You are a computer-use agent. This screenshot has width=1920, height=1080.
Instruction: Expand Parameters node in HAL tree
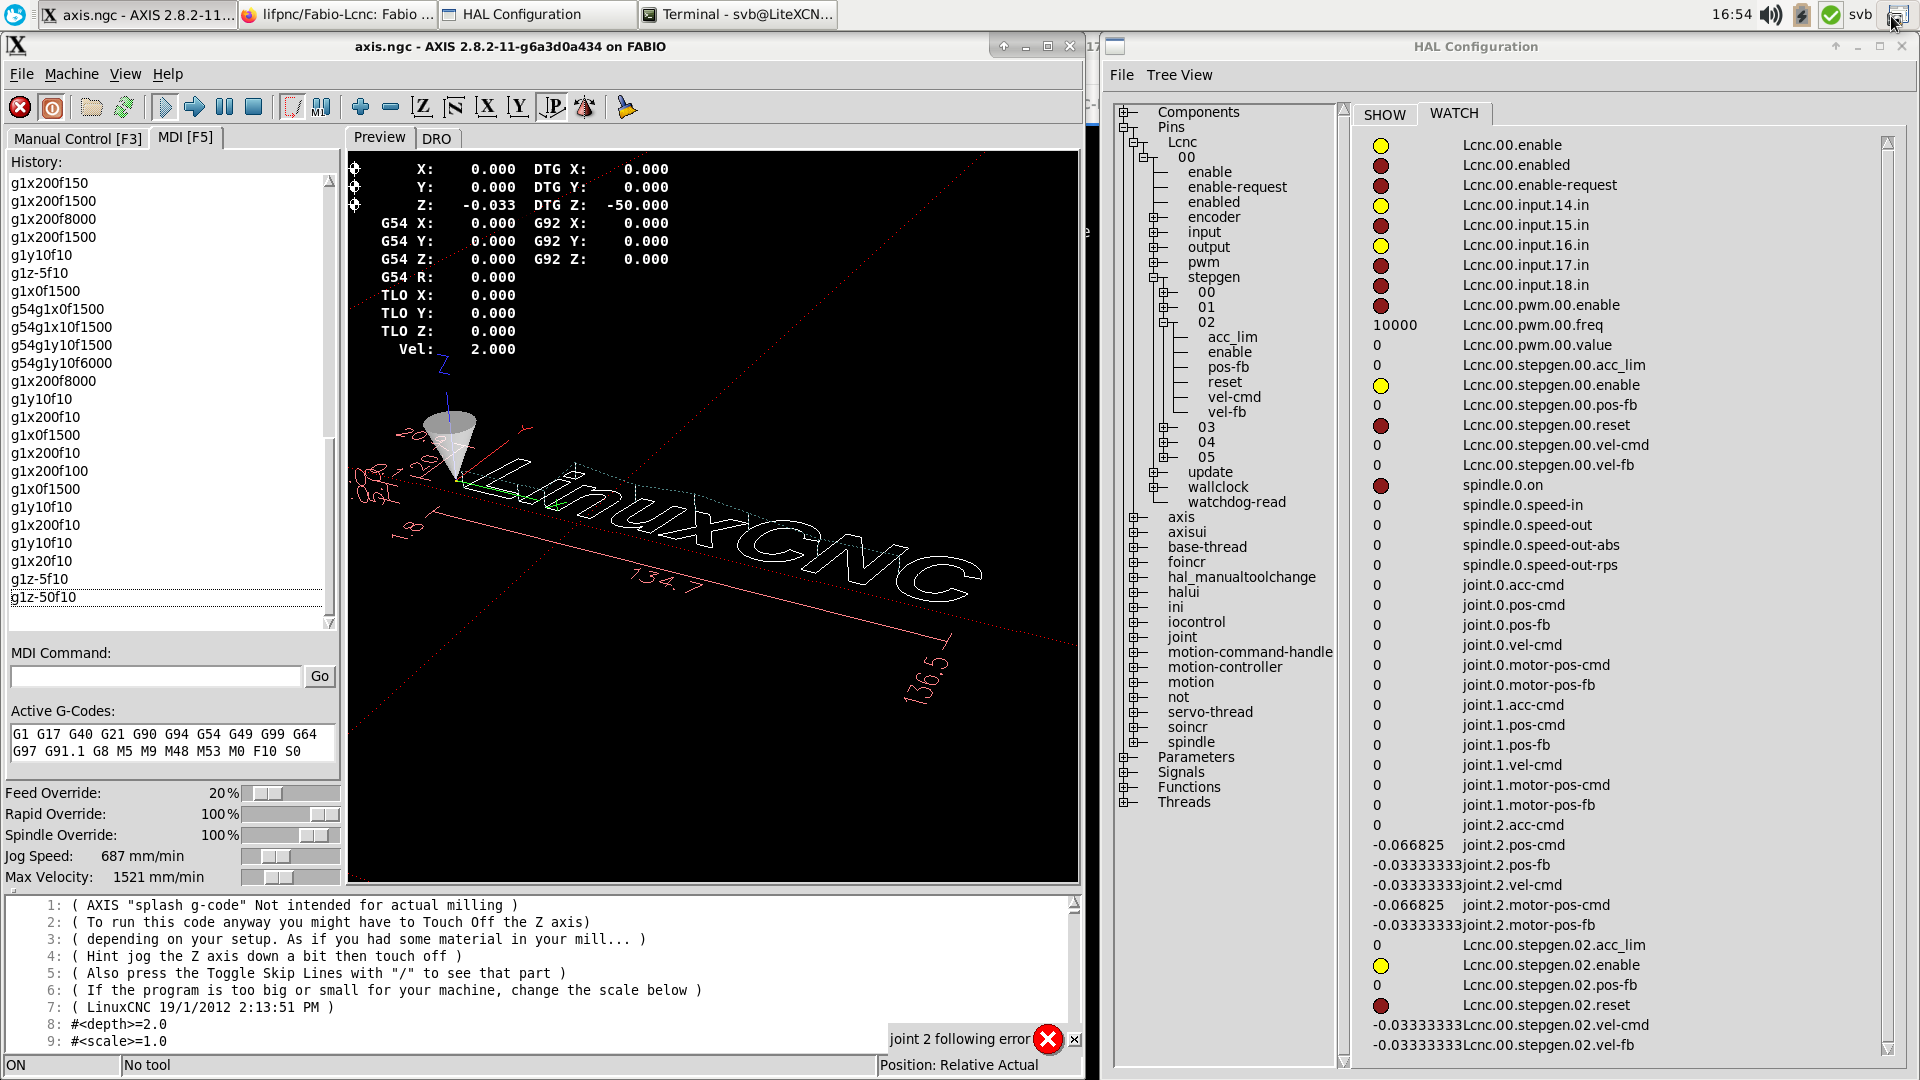1124,758
